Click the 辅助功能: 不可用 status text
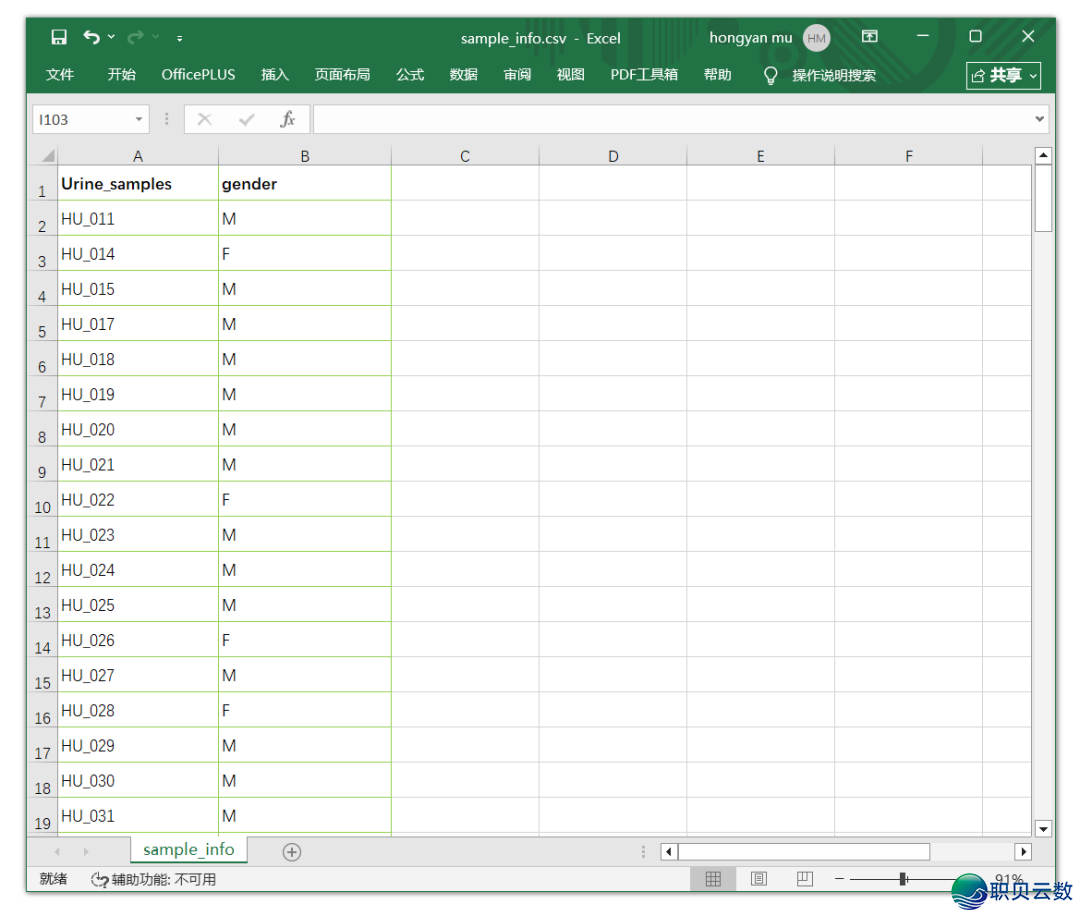Viewport: 1080px width, 916px height. point(154,880)
